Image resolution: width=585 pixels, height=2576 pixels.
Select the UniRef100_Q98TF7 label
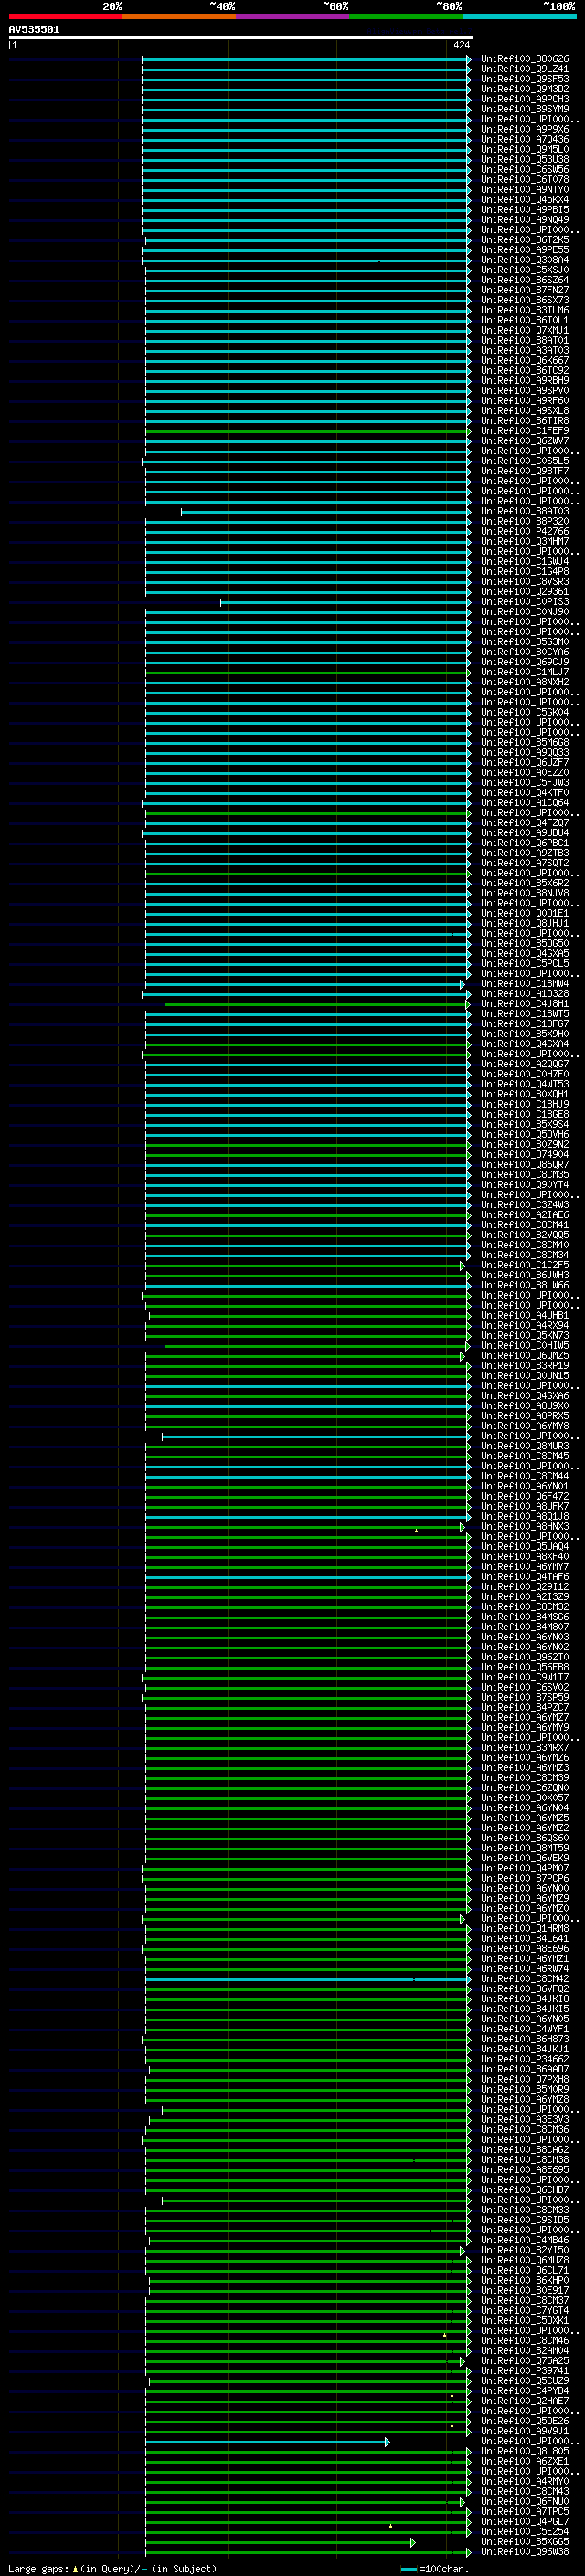coord(525,471)
